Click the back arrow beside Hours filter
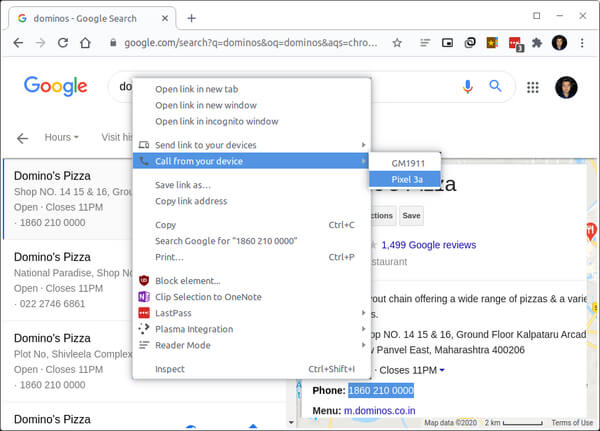The image size is (600, 431). (x=22, y=138)
